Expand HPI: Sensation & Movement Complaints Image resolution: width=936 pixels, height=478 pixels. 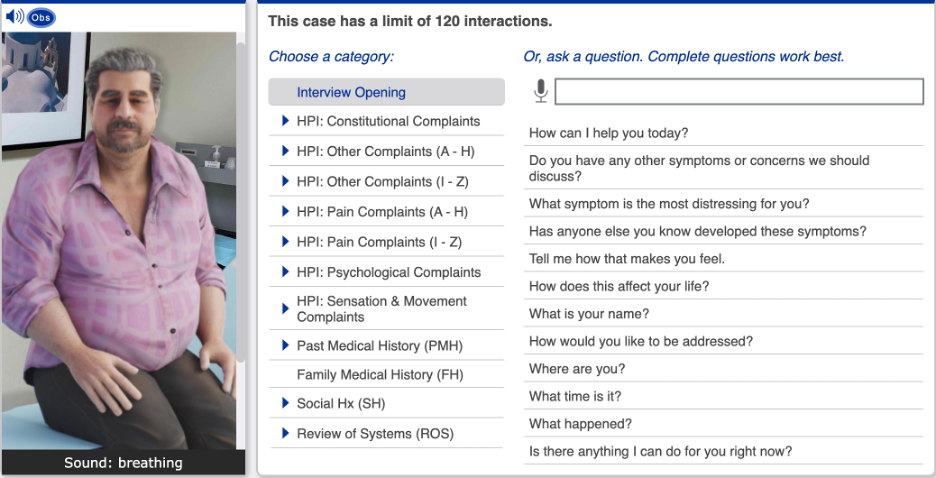click(x=381, y=309)
